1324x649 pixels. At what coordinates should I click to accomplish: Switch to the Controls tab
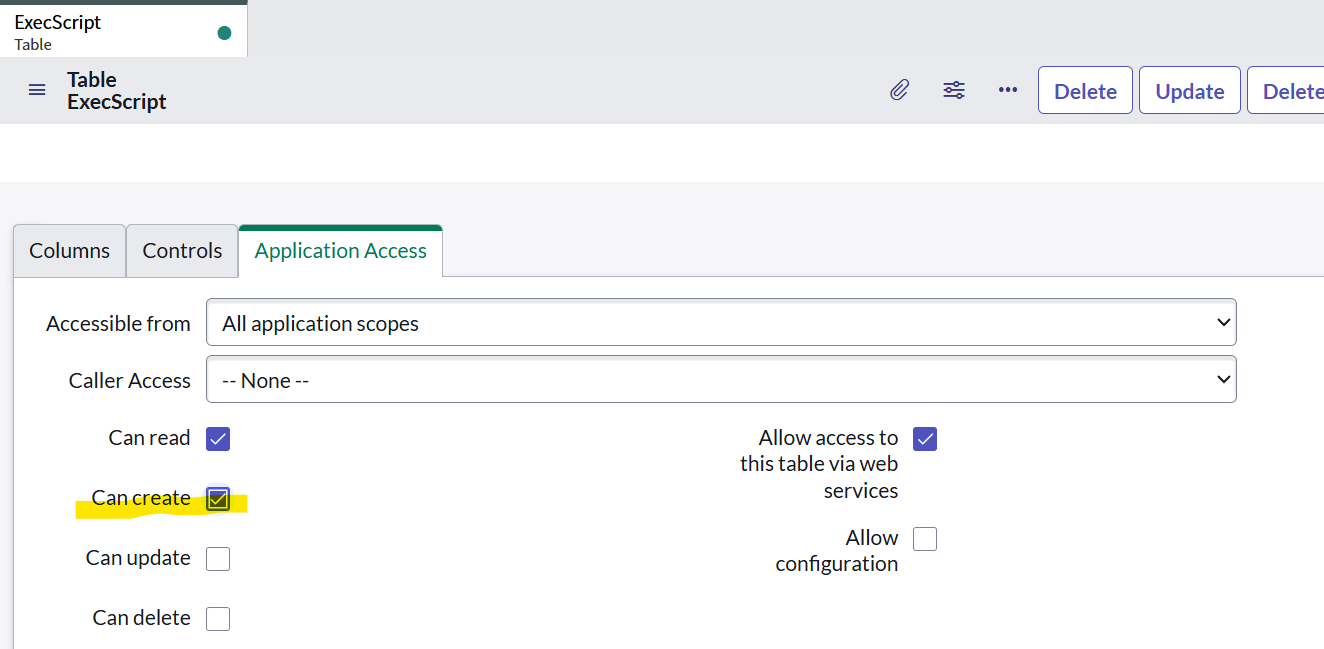coord(182,251)
